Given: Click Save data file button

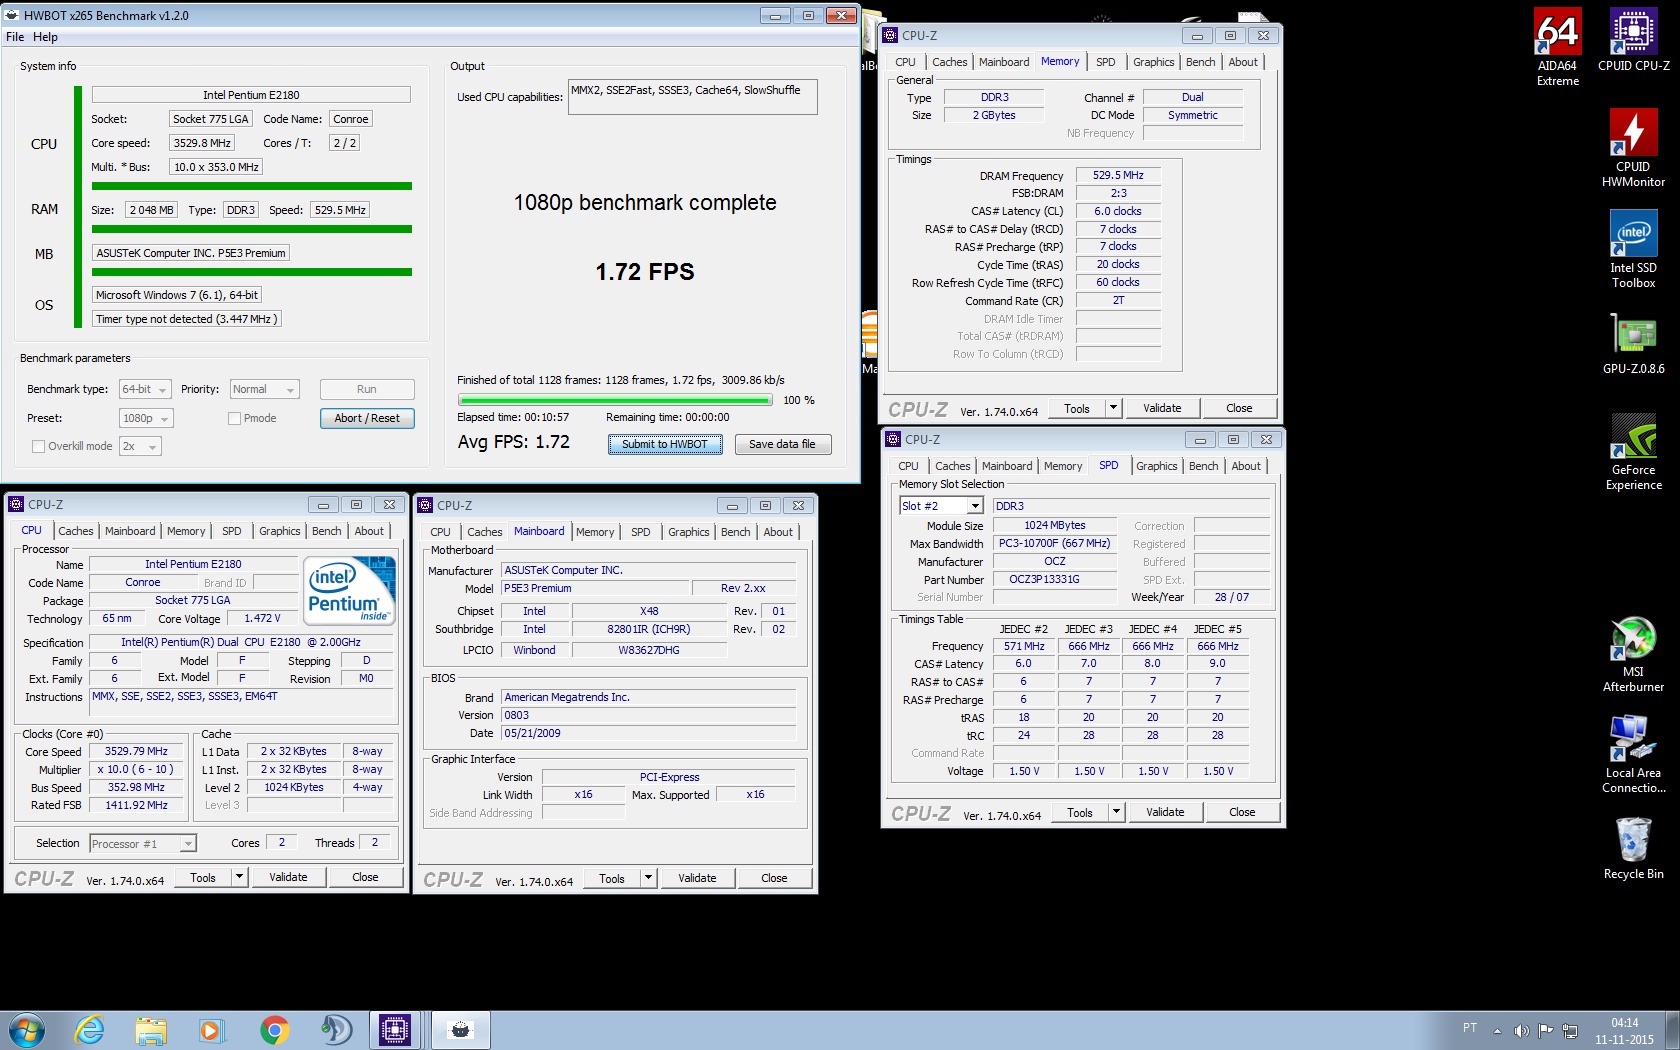Looking at the screenshot, I should click(782, 444).
